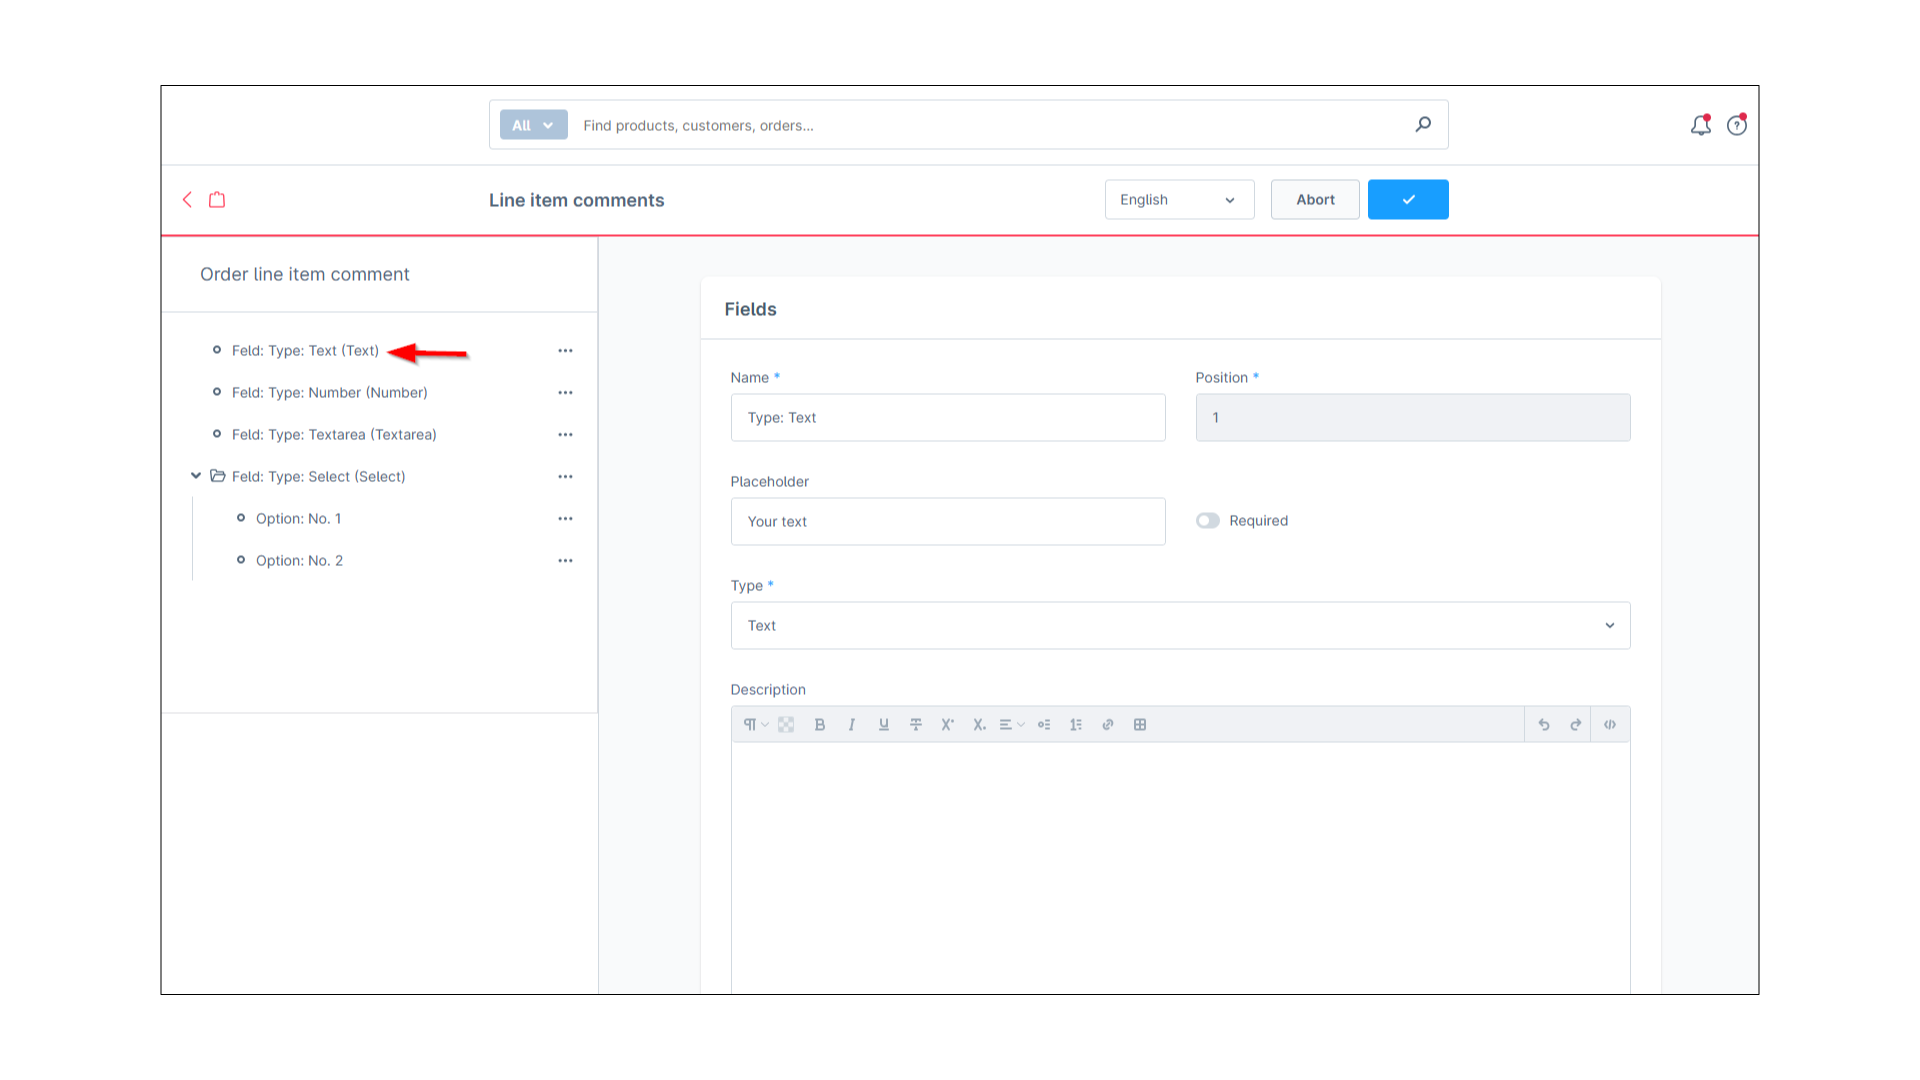Select the Feld Type Text tree item
This screenshot has height=1080, width=1920.
[x=305, y=349]
